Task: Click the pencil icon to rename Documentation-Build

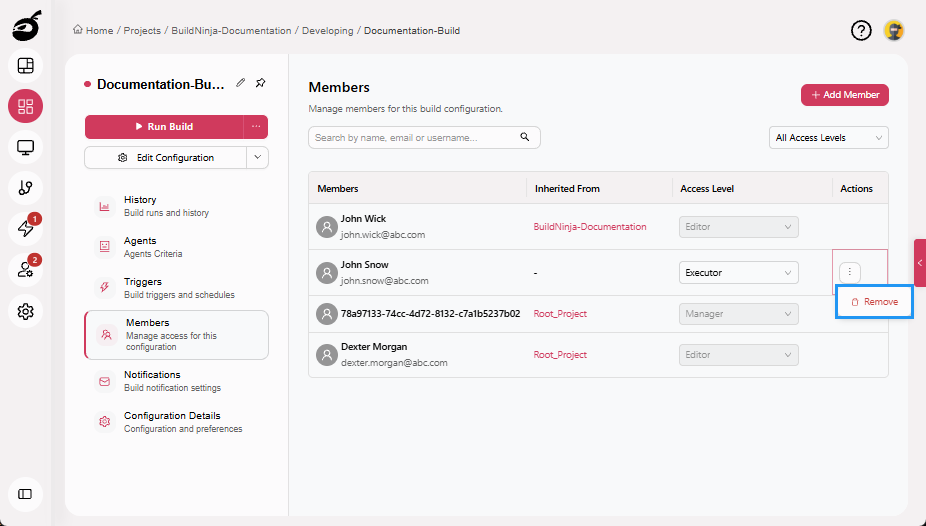Action: click(240, 83)
